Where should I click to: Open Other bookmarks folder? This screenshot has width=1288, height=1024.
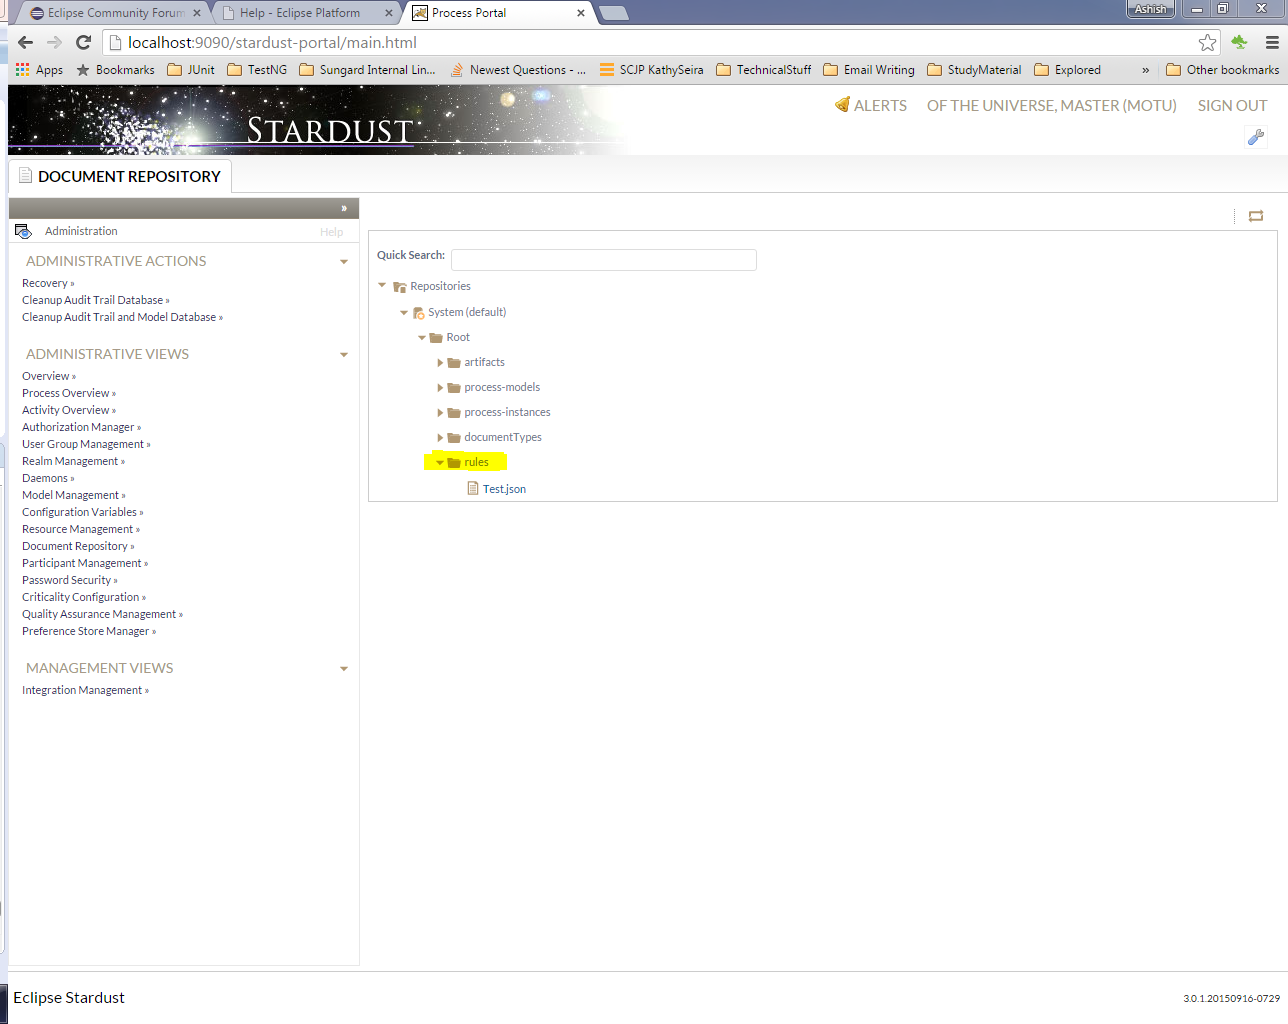1222,70
